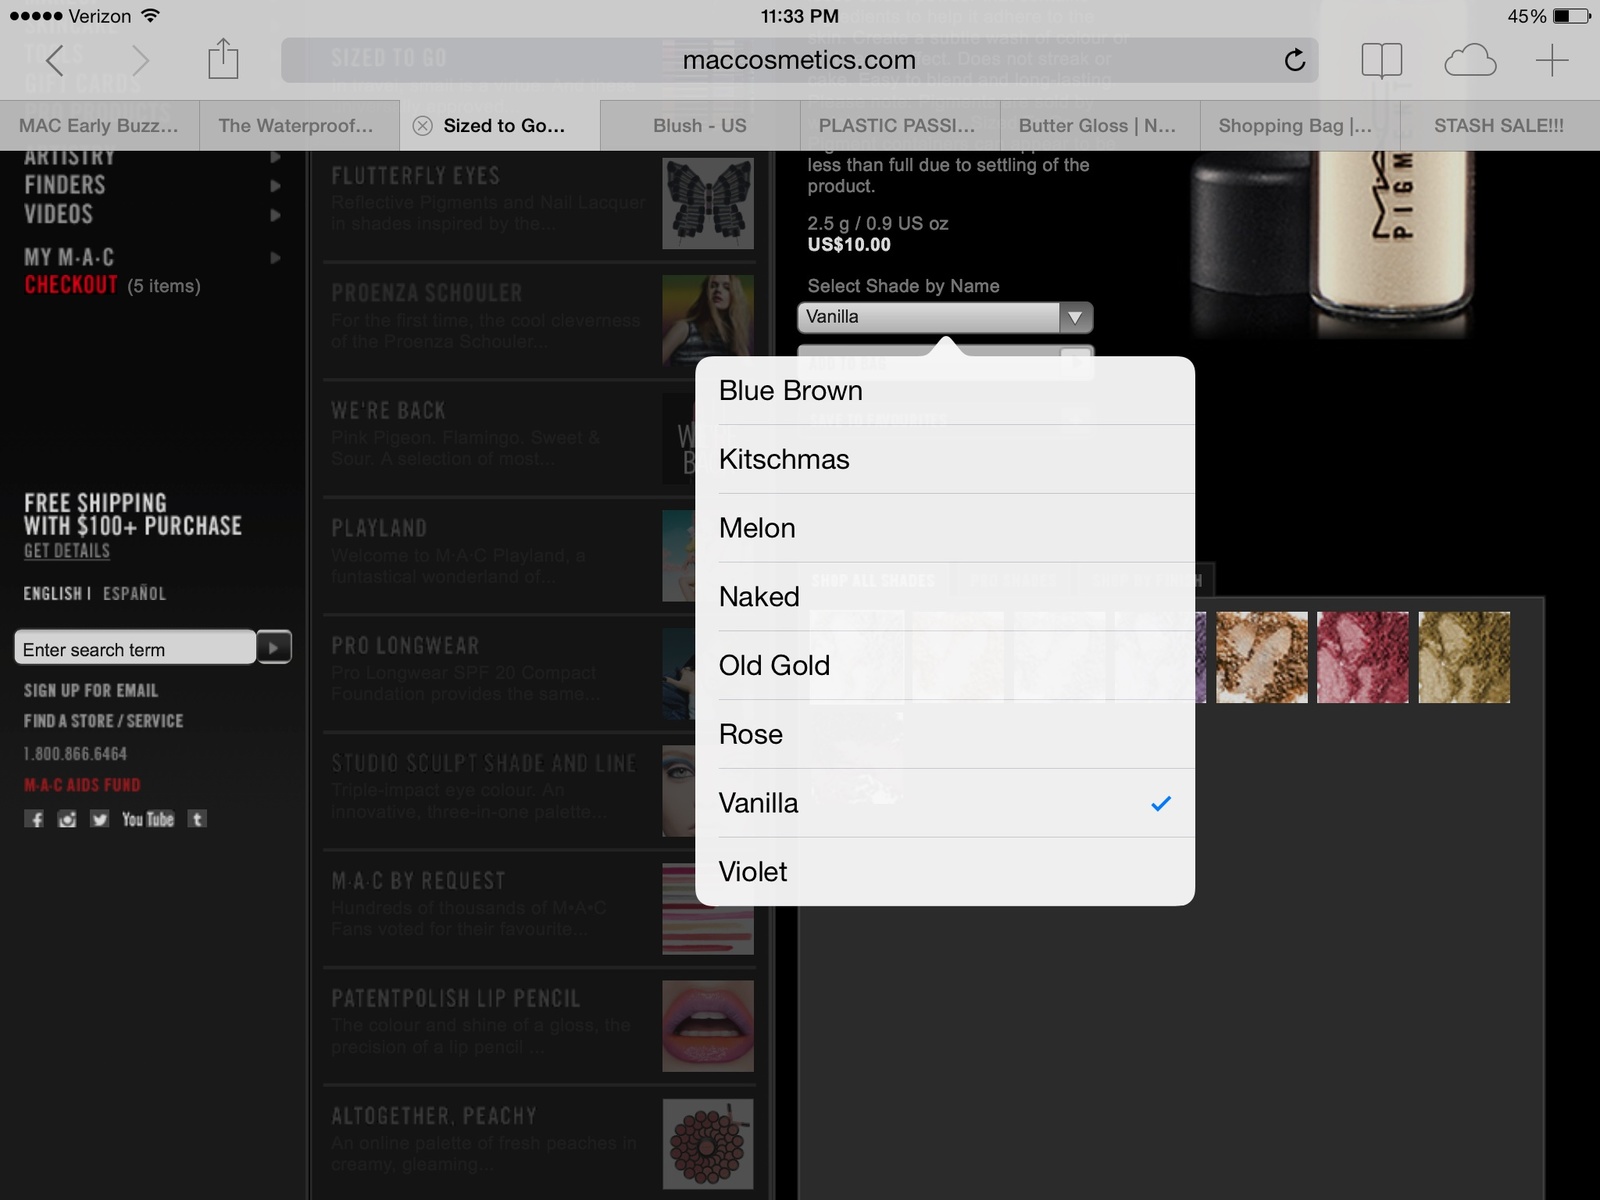The width and height of the screenshot is (1600, 1200).
Task: Switch language to Español
Action: coord(135,593)
